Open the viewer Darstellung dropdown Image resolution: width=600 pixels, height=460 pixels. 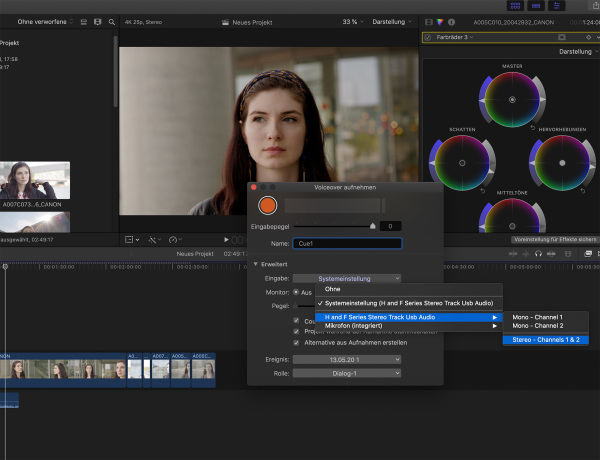click(x=392, y=22)
